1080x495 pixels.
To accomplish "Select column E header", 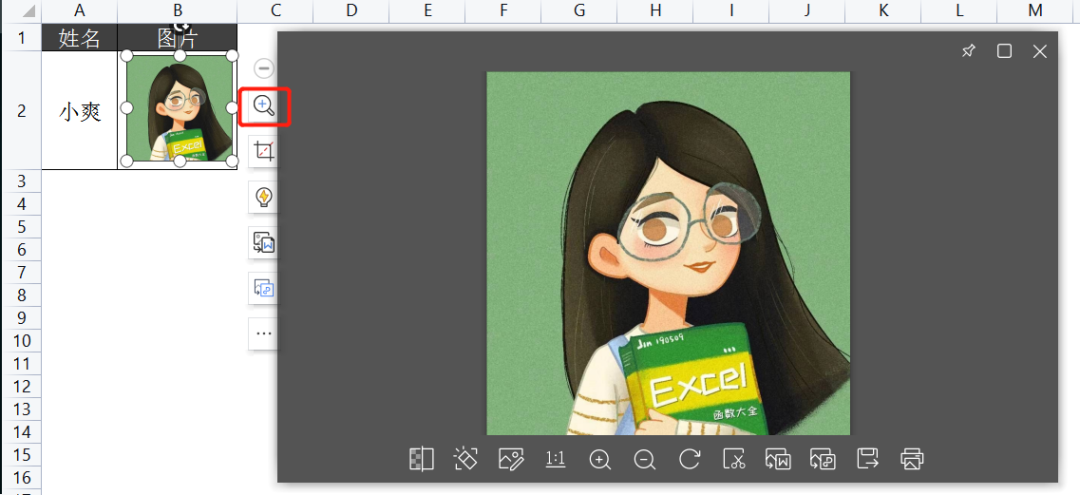I will [x=427, y=10].
